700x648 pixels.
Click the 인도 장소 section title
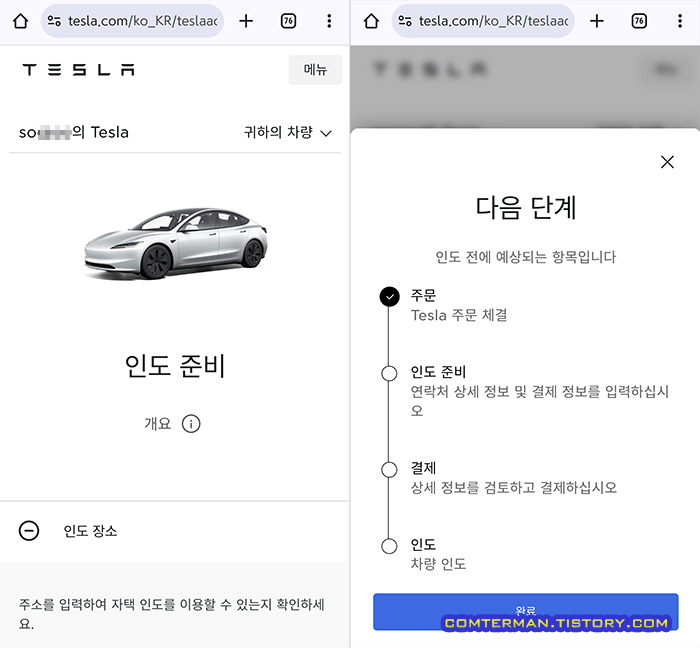90,531
